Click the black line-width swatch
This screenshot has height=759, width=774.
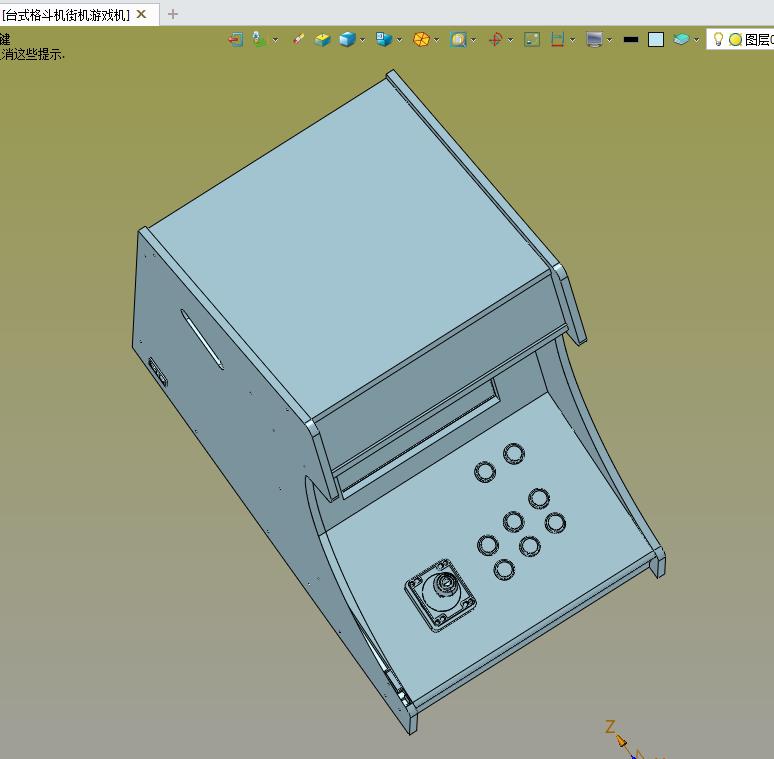point(631,40)
